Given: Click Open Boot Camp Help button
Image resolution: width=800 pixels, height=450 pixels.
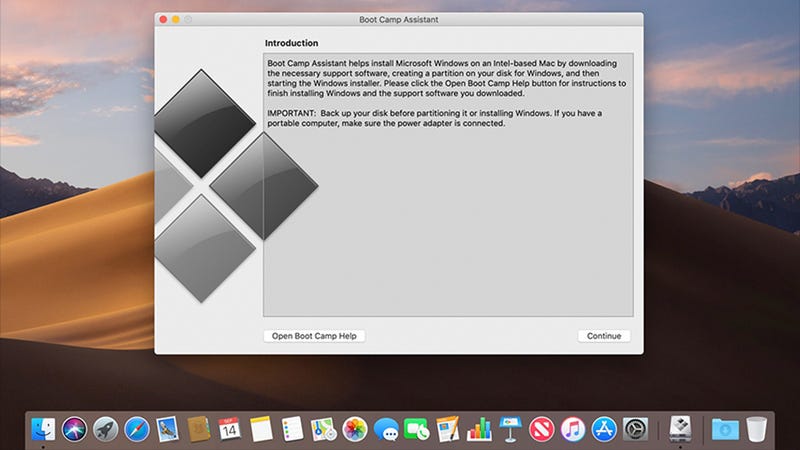Looking at the screenshot, I should coord(314,336).
